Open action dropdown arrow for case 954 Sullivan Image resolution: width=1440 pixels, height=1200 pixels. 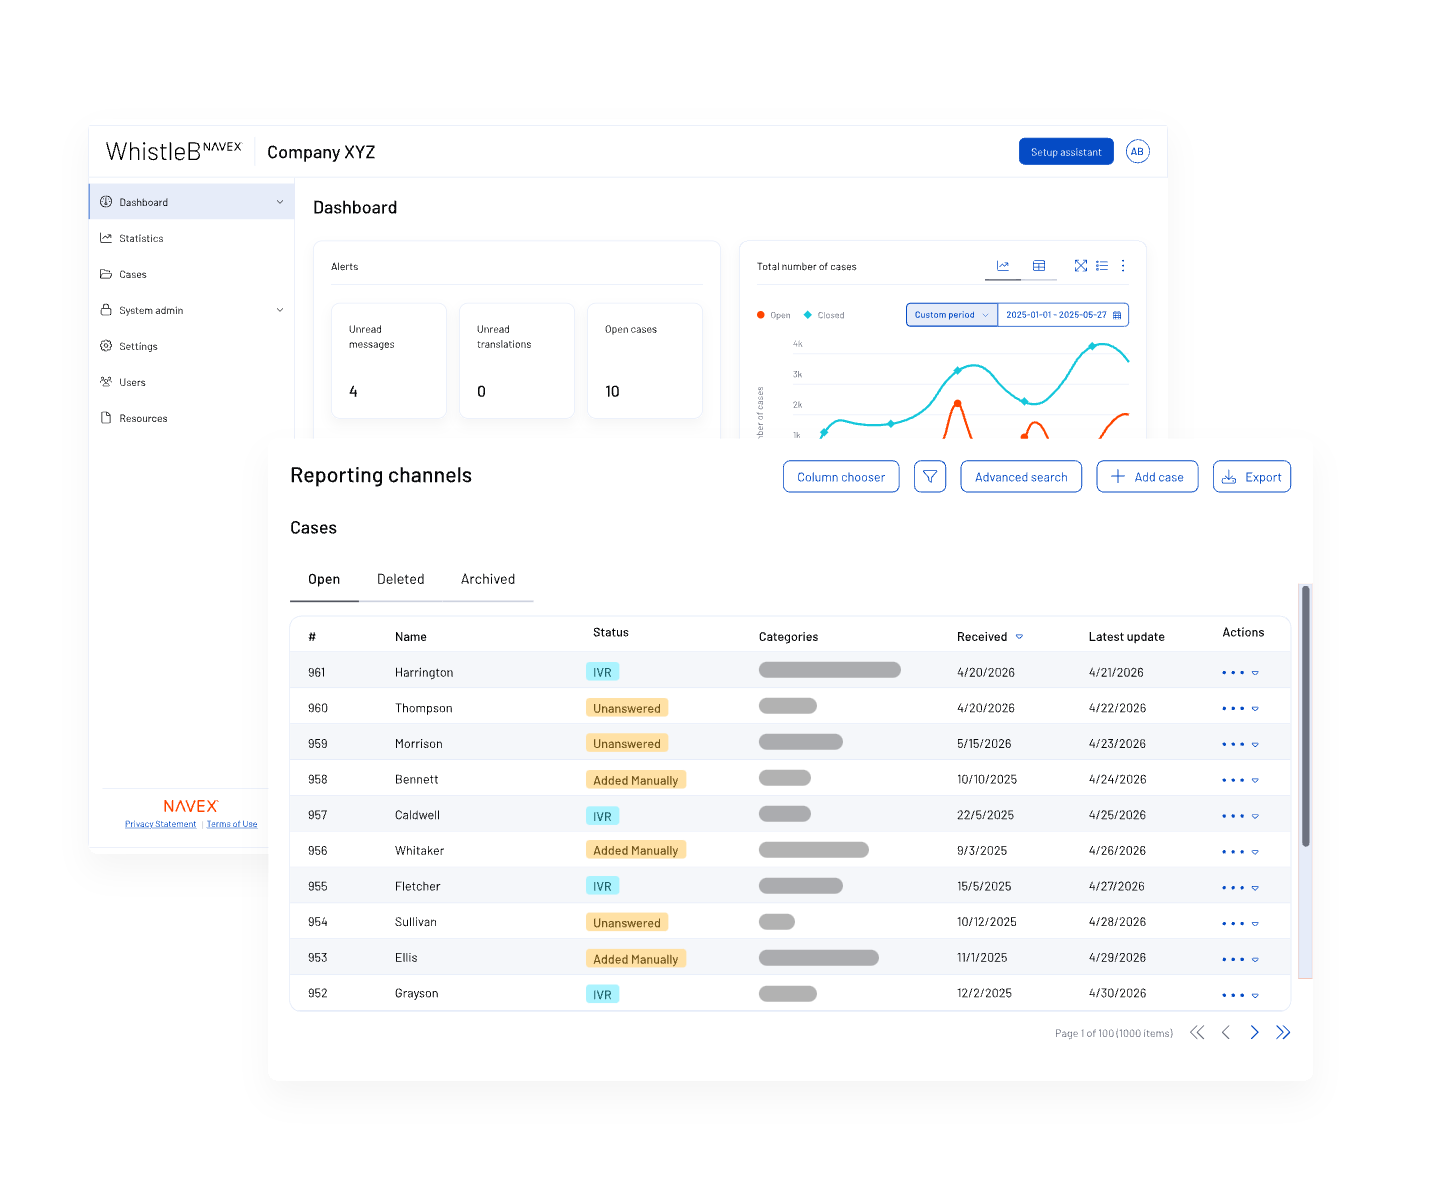[x=1255, y=924]
